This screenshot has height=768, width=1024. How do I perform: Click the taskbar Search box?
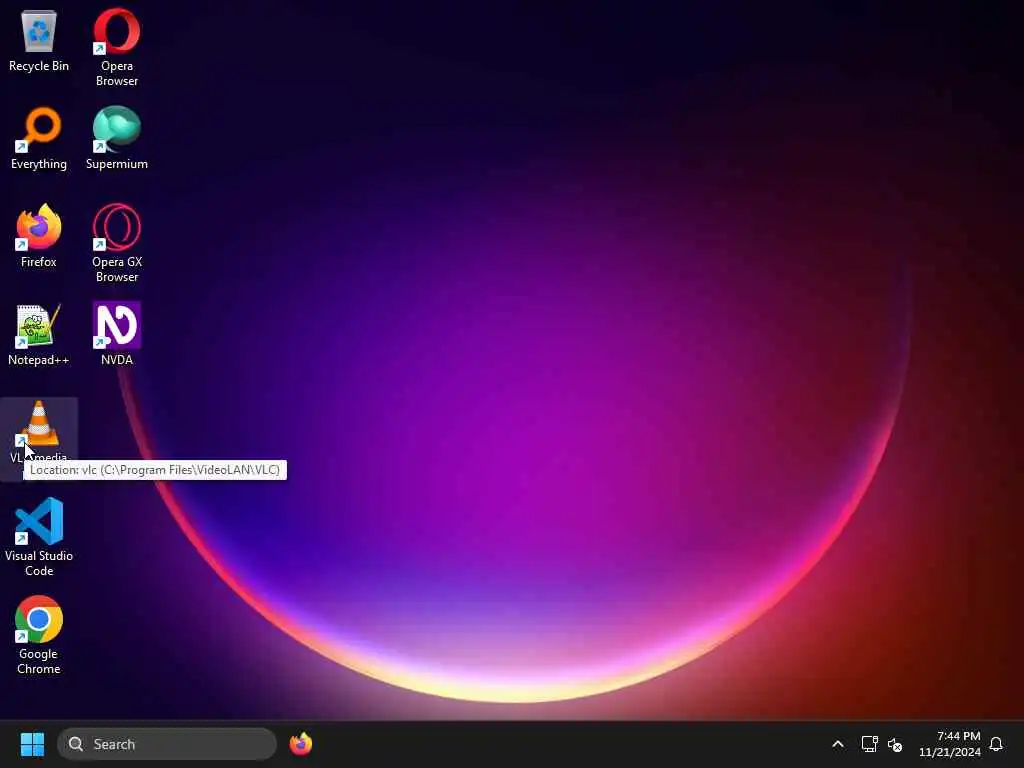click(167, 744)
